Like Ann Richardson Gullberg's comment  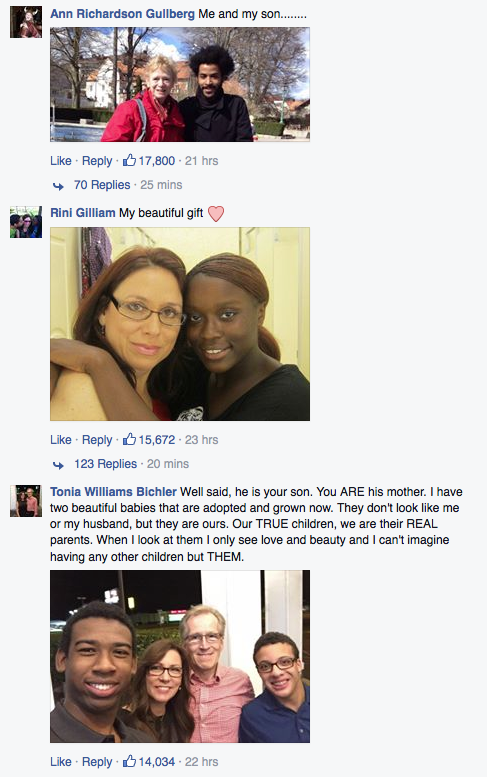61,161
